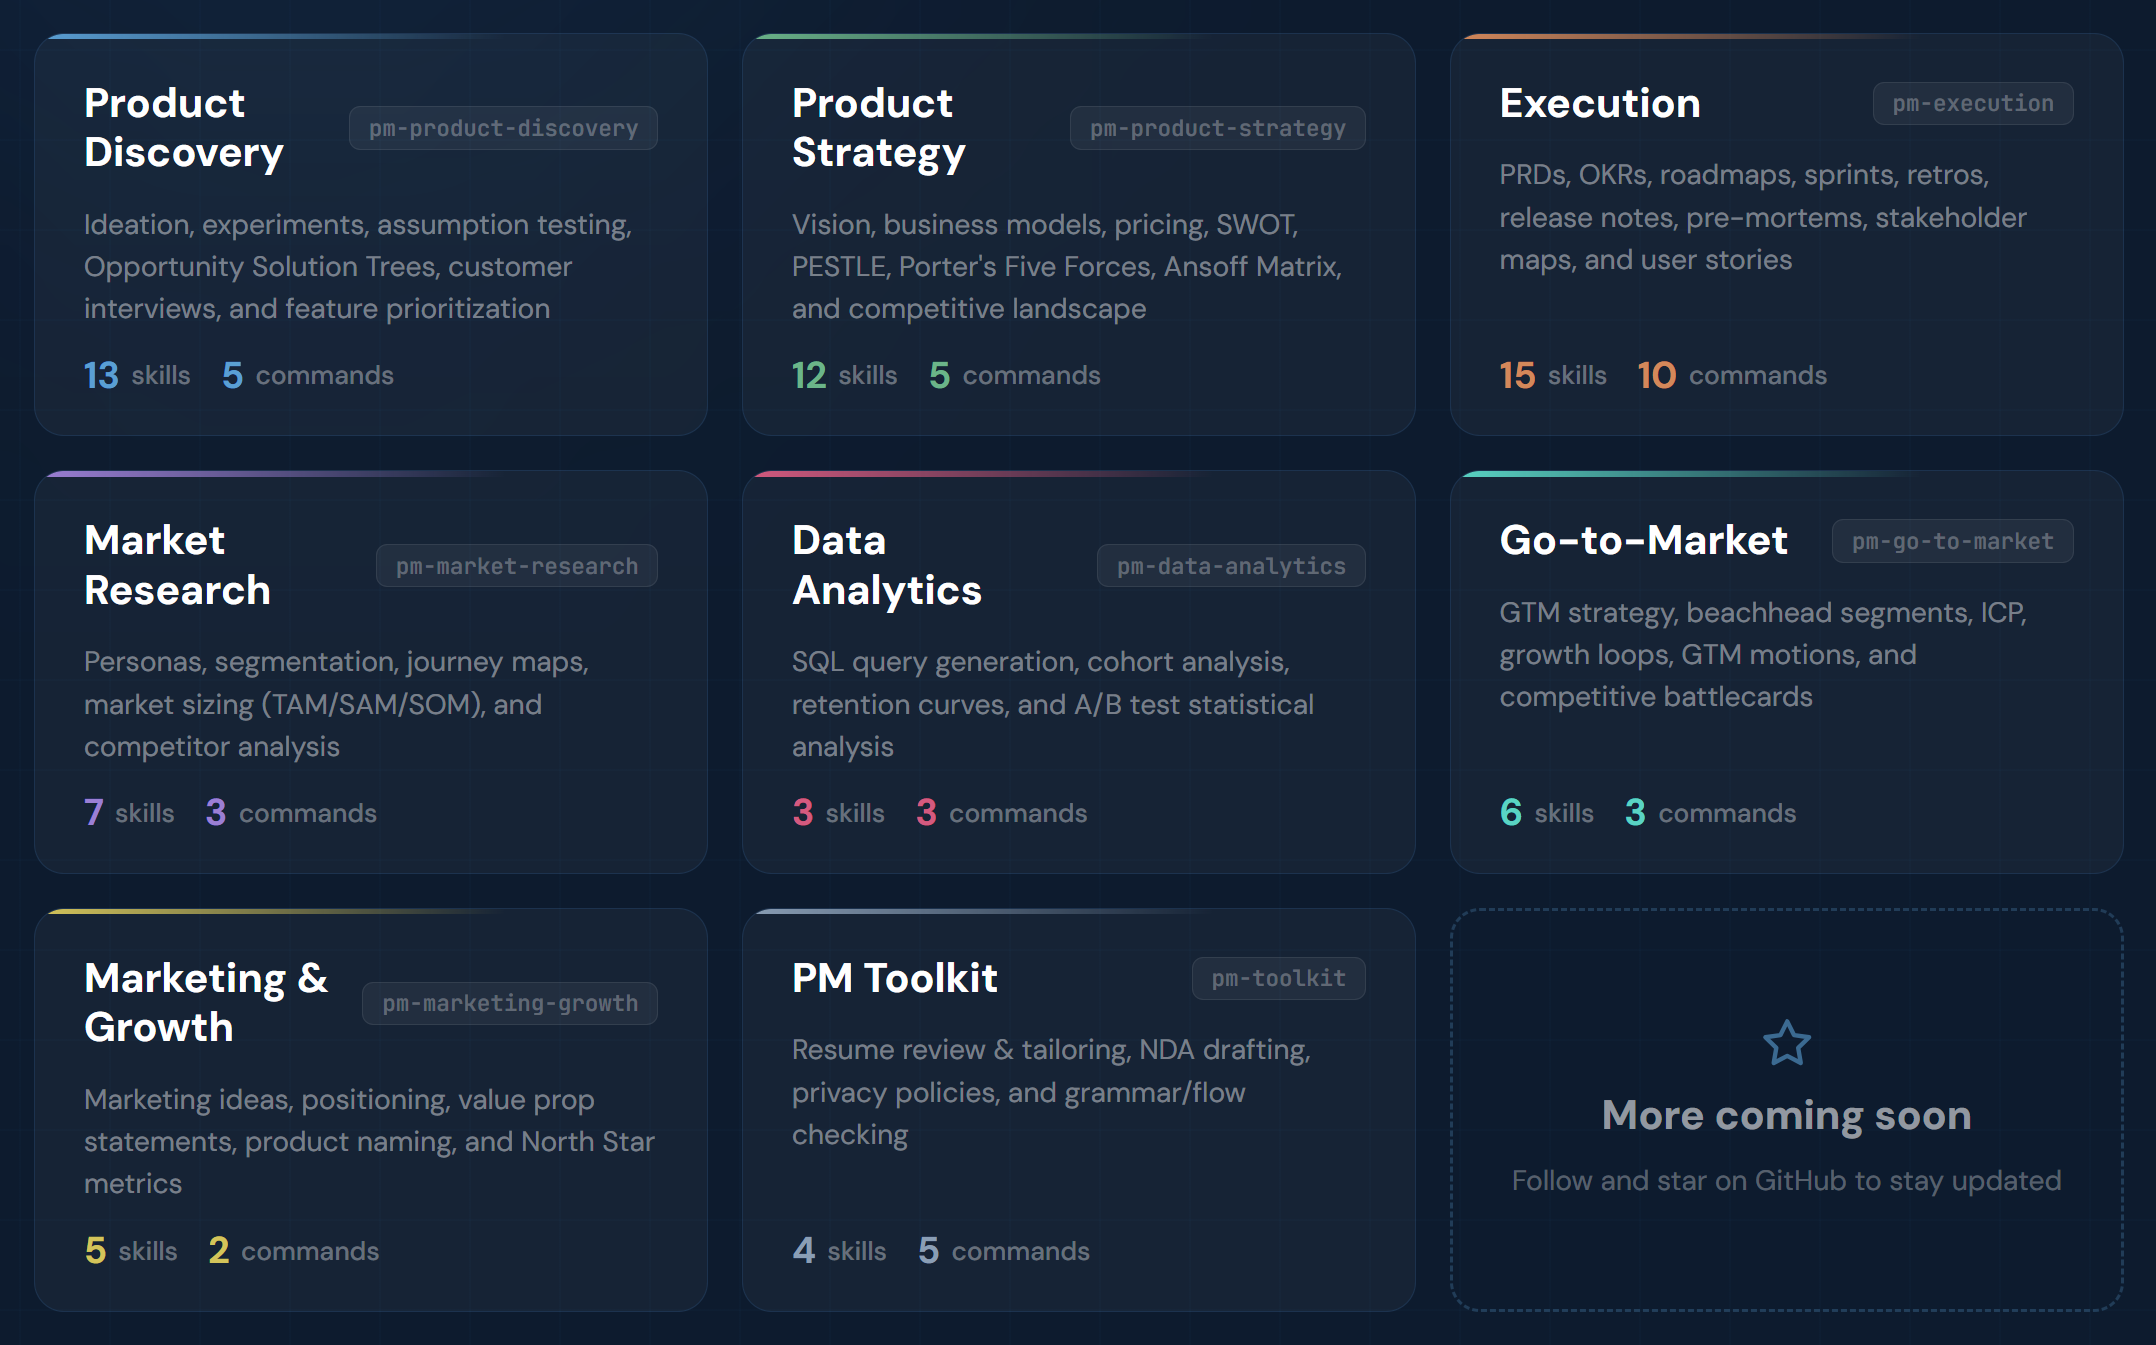2156x1345 pixels.
Task: Click the 15 skills count on Execution
Action: point(1552,375)
